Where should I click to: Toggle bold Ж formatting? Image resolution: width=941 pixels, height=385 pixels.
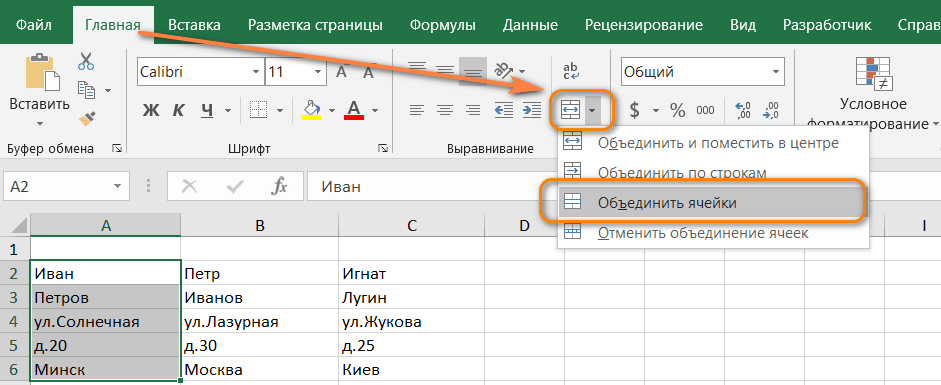pyautogui.click(x=150, y=110)
